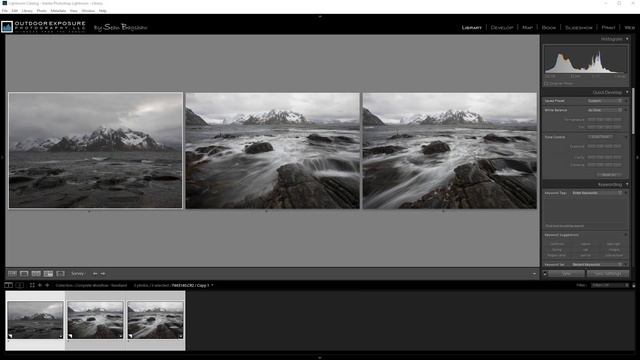Toggle the Original Photo checkbox under histogram
This screenshot has width=640, height=360.
point(546,83)
